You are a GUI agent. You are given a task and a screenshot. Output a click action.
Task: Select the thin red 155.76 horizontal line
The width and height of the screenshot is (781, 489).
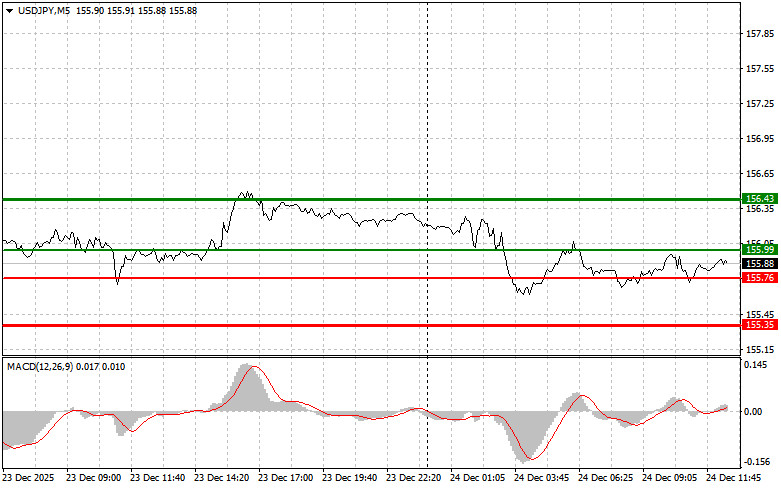(x=372, y=278)
